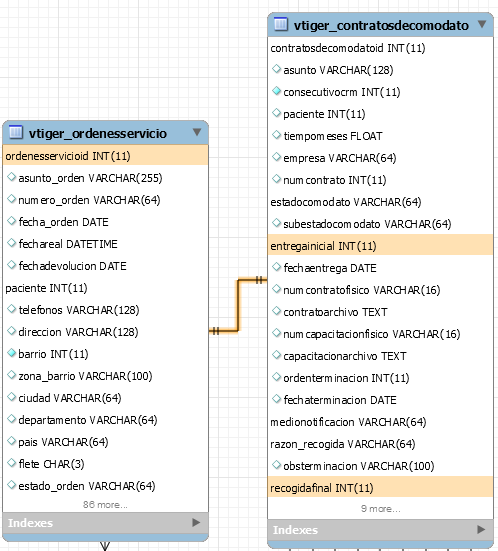The height and width of the screenshot is (551, 498).
Task: Click asunto_orden VARCHAR(255) column text
Action: click(x=90, y=178)
